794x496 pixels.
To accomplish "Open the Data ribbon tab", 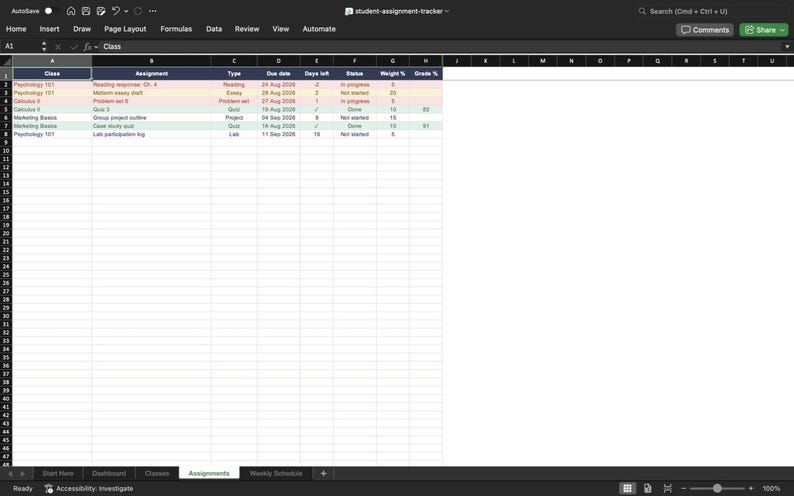I will point(214,29).
